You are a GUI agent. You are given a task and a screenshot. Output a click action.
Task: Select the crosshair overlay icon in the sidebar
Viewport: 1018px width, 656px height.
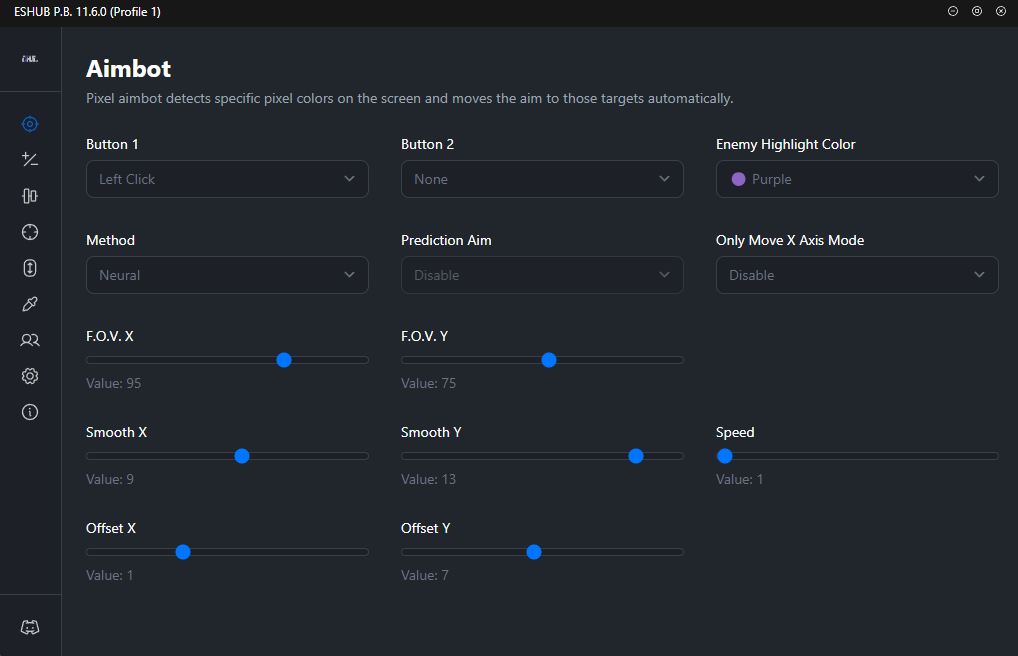coord(30,231)
